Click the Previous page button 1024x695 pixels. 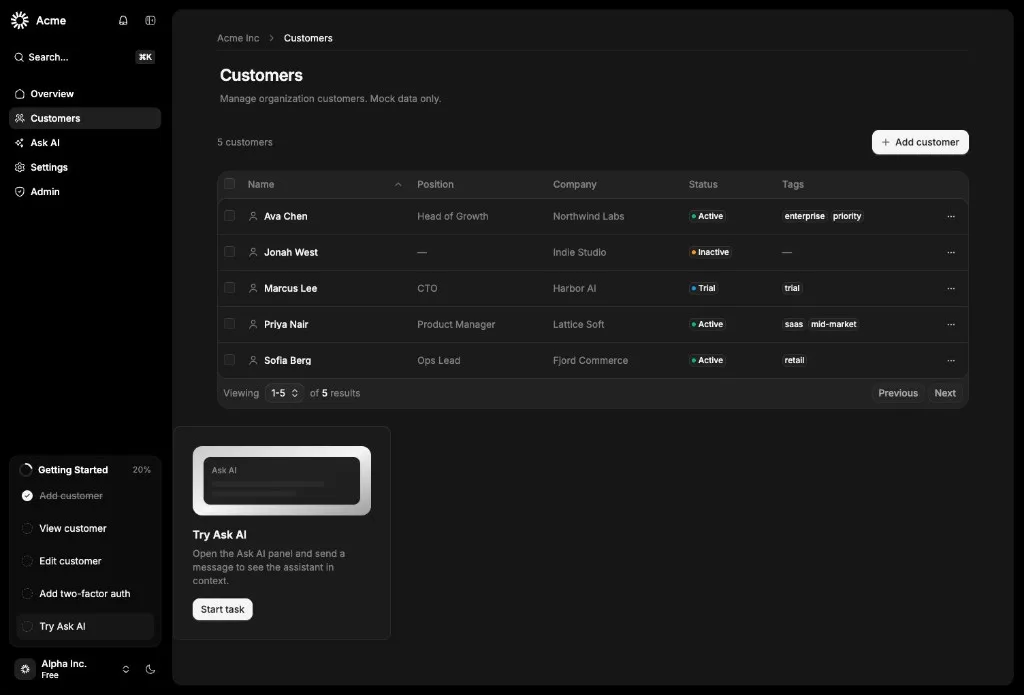coord(898,393)
